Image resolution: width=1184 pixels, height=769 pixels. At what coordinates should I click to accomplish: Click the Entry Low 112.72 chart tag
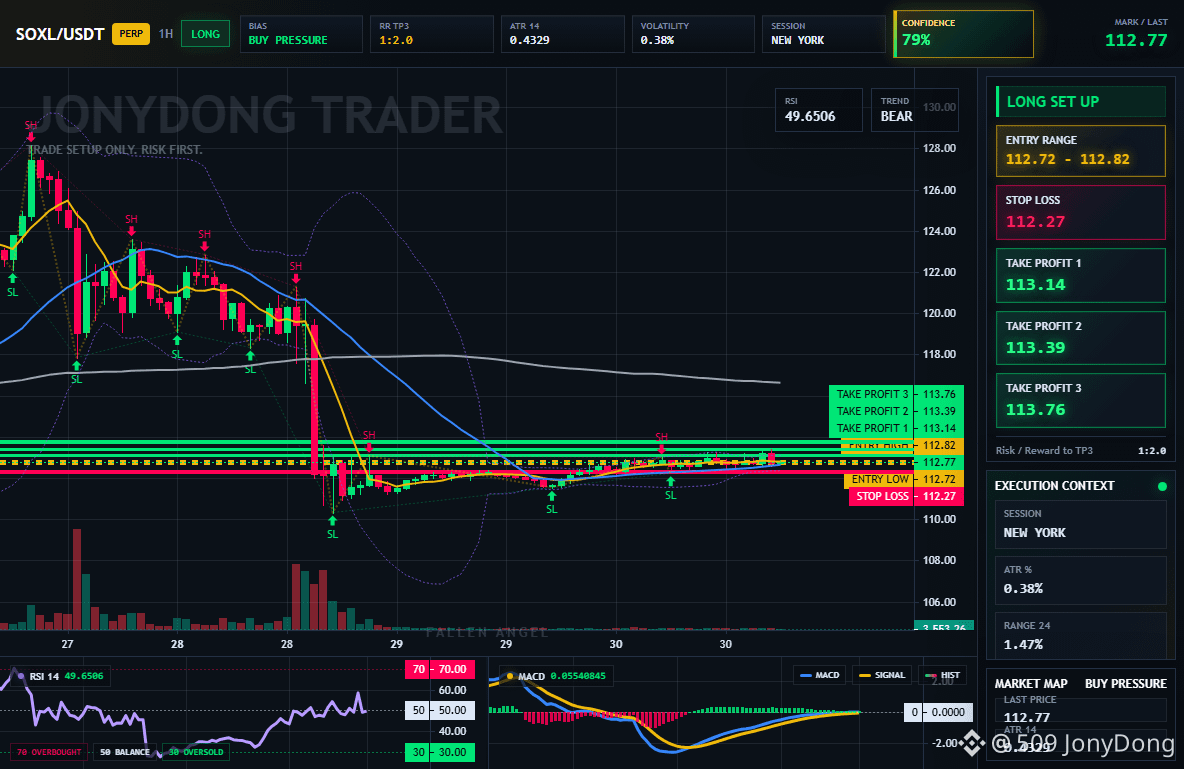click(x=903, y=479)
